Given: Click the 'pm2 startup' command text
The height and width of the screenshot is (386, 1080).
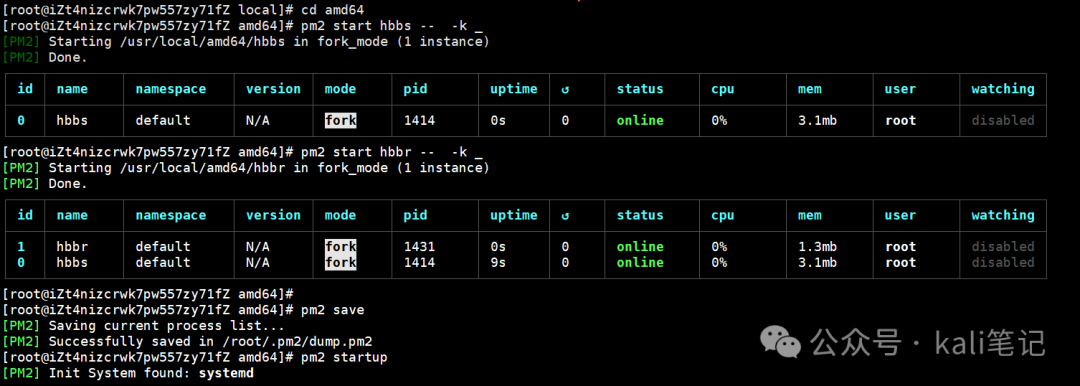Looking at the screenshot, I should tap(344, 358).
